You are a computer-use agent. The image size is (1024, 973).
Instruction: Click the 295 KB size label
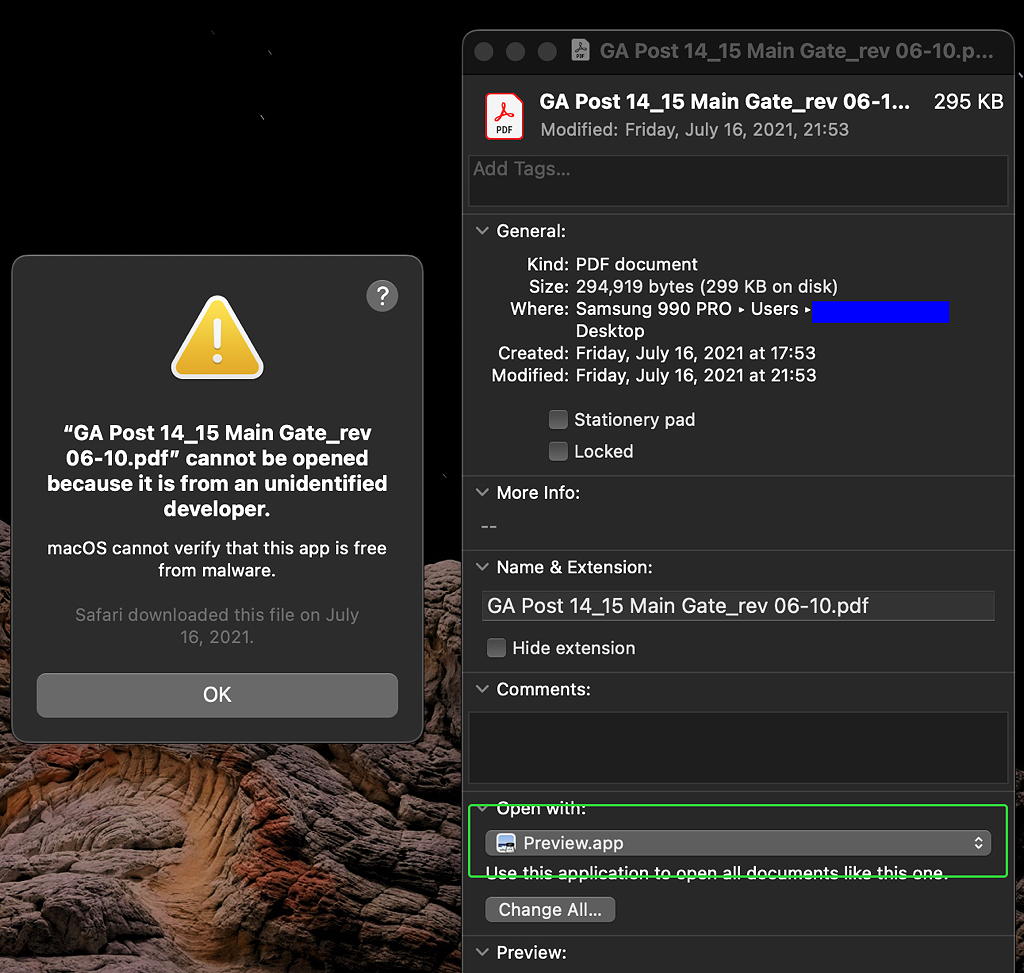(968, 102)
